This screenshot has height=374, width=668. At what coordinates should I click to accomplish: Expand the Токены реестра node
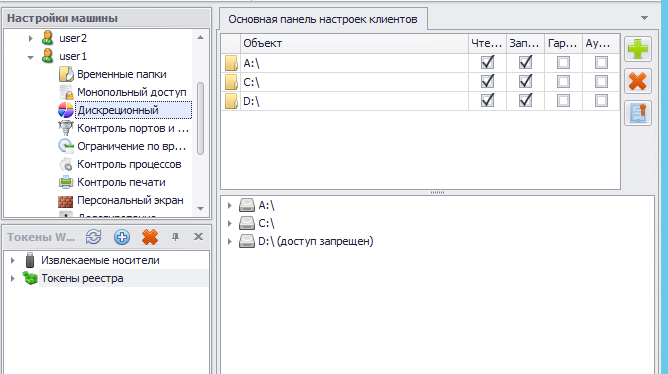pos(12,278)
